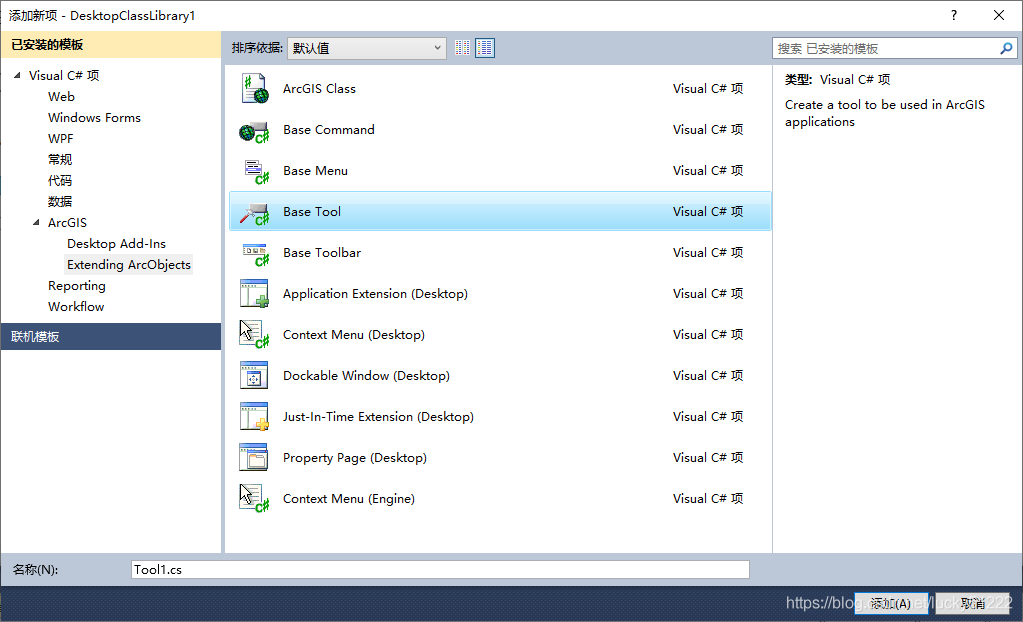Select Dockable Window (Desktop) label

point(367,376)
